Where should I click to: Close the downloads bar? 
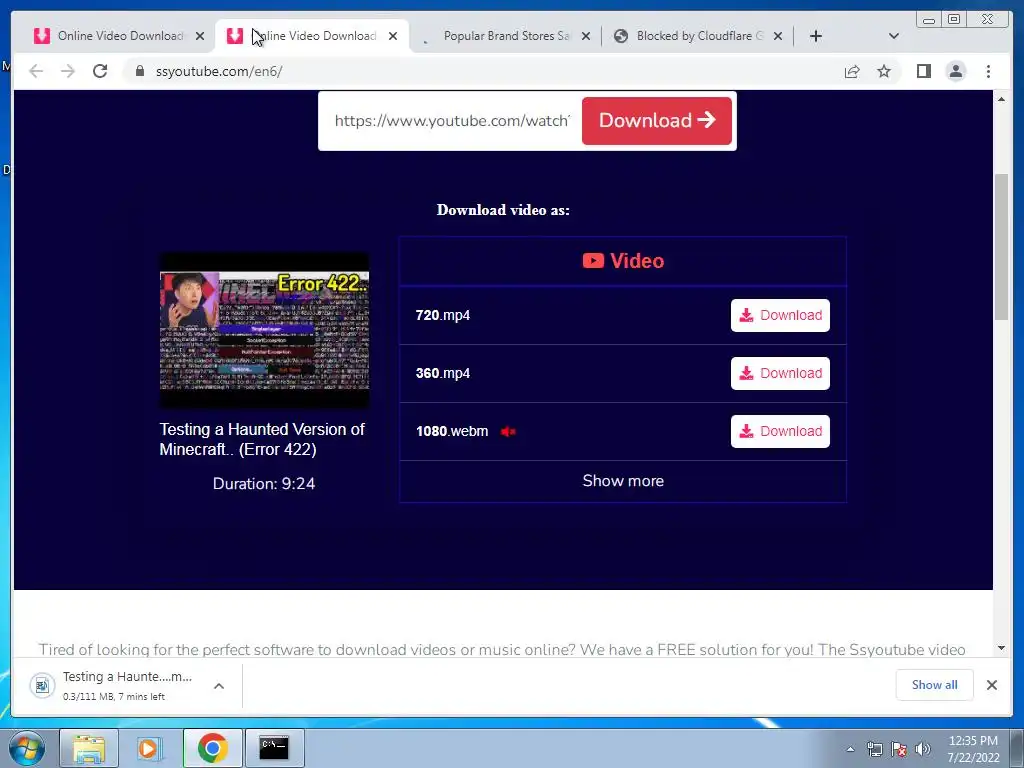(992, 685)
